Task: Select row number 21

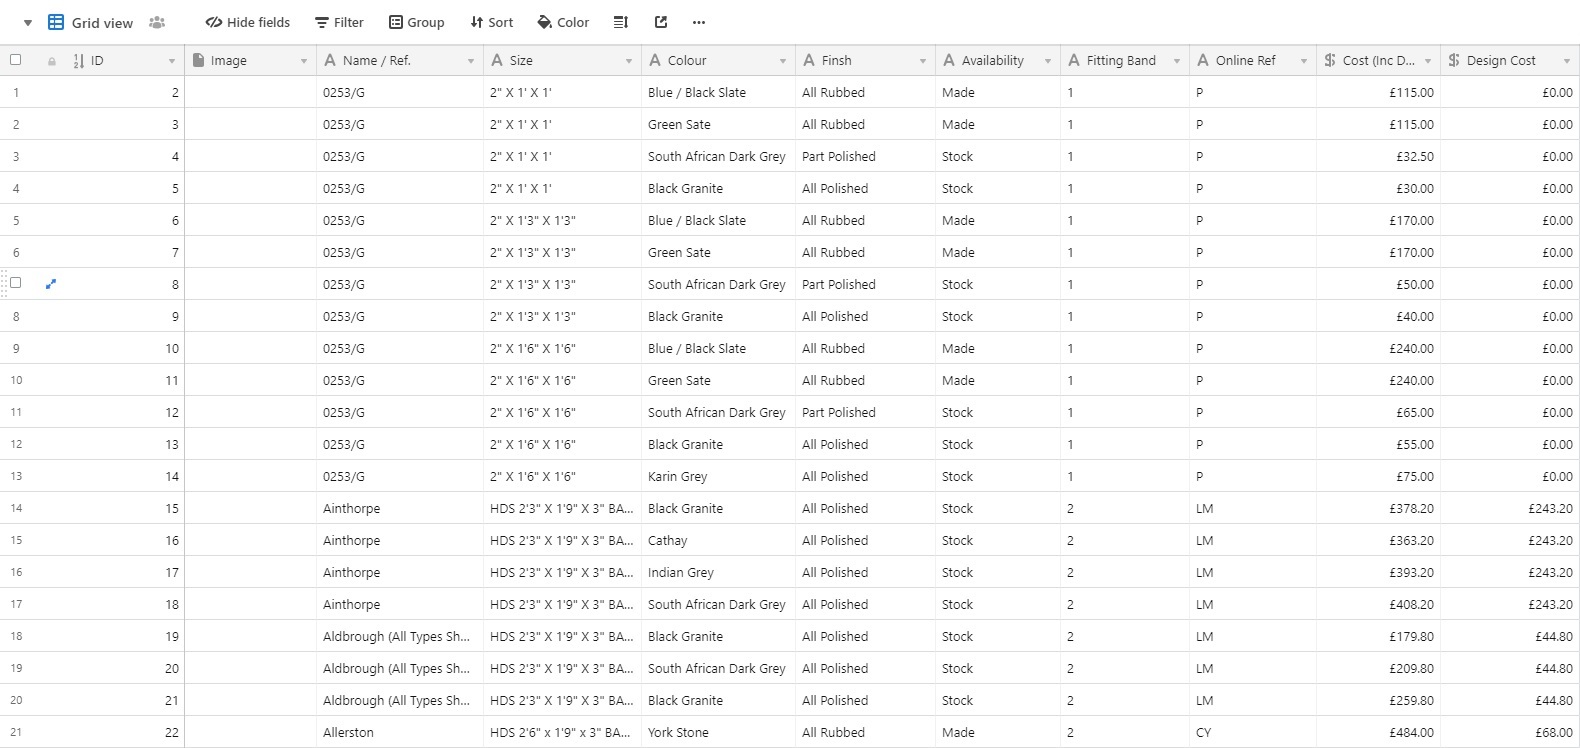Action: click(16, 732)
